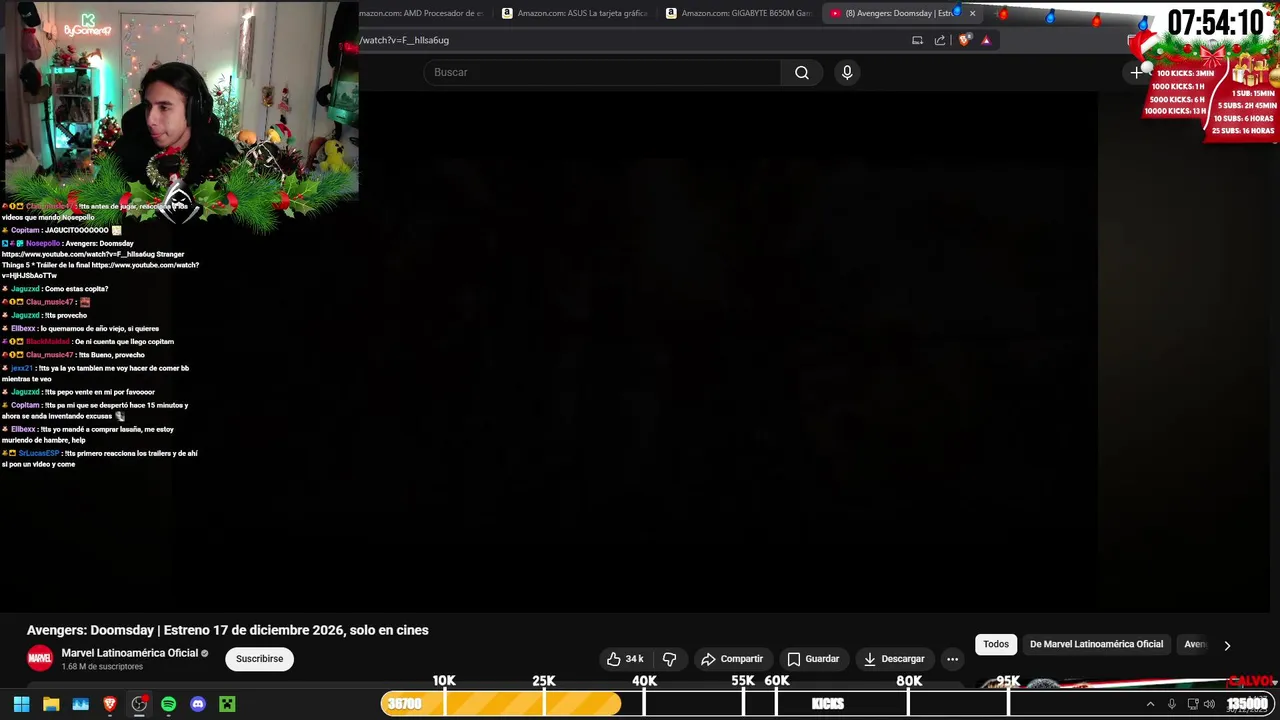Like the video with thumbs up
Screen dimensions: 1280x720
(x=626, y=659)
